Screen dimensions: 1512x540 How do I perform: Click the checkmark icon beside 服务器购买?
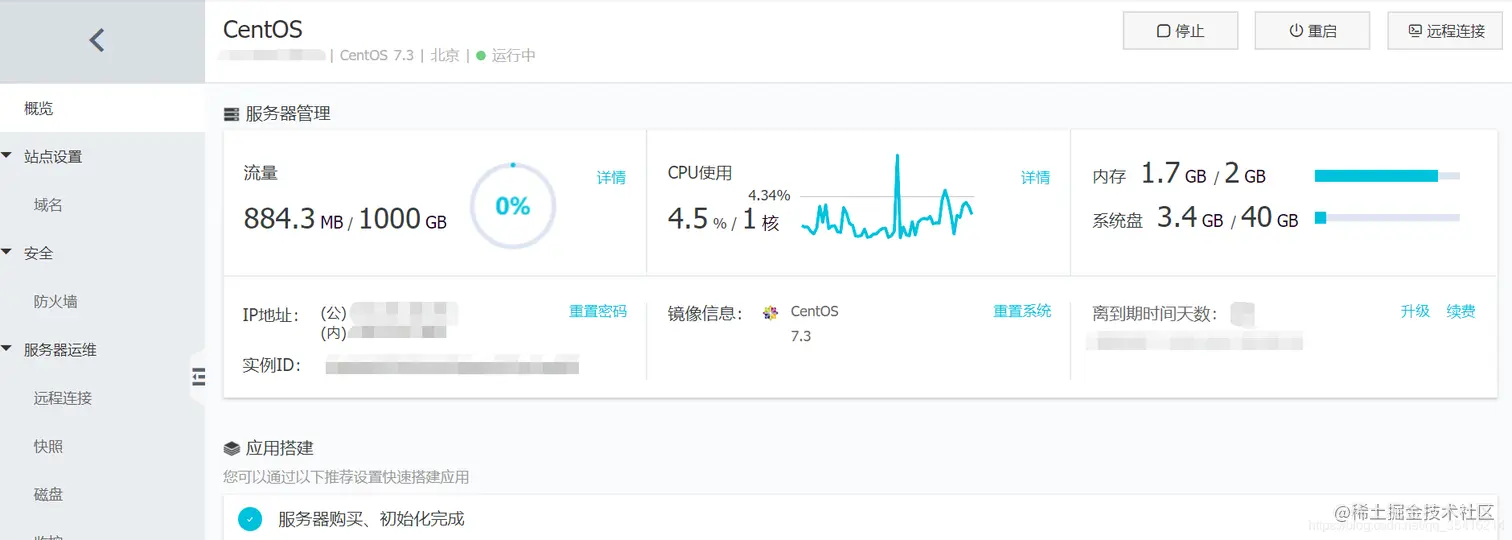pos(250,519)
